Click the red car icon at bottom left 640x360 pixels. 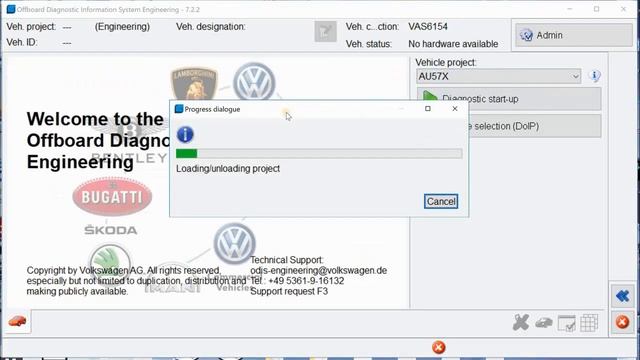[17, 322]
